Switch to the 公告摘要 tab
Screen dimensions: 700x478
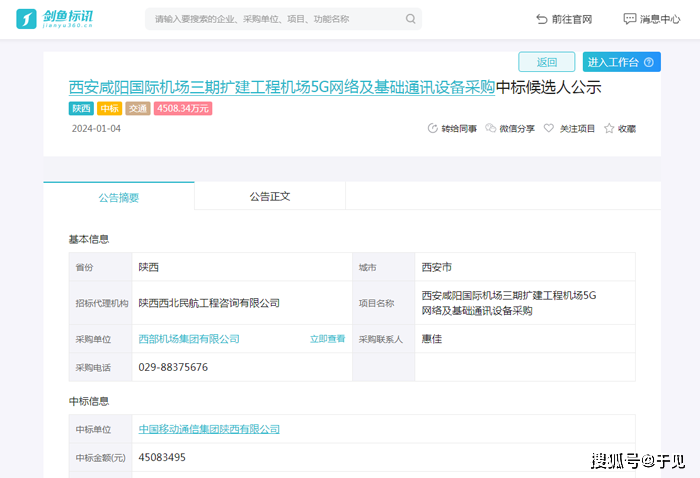coord(119,197)
